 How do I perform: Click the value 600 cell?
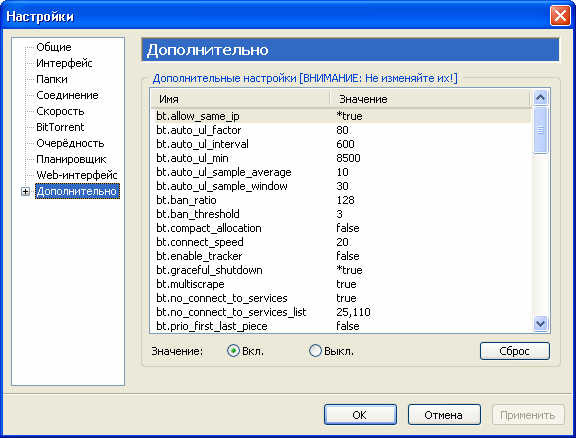pos(345,144)
